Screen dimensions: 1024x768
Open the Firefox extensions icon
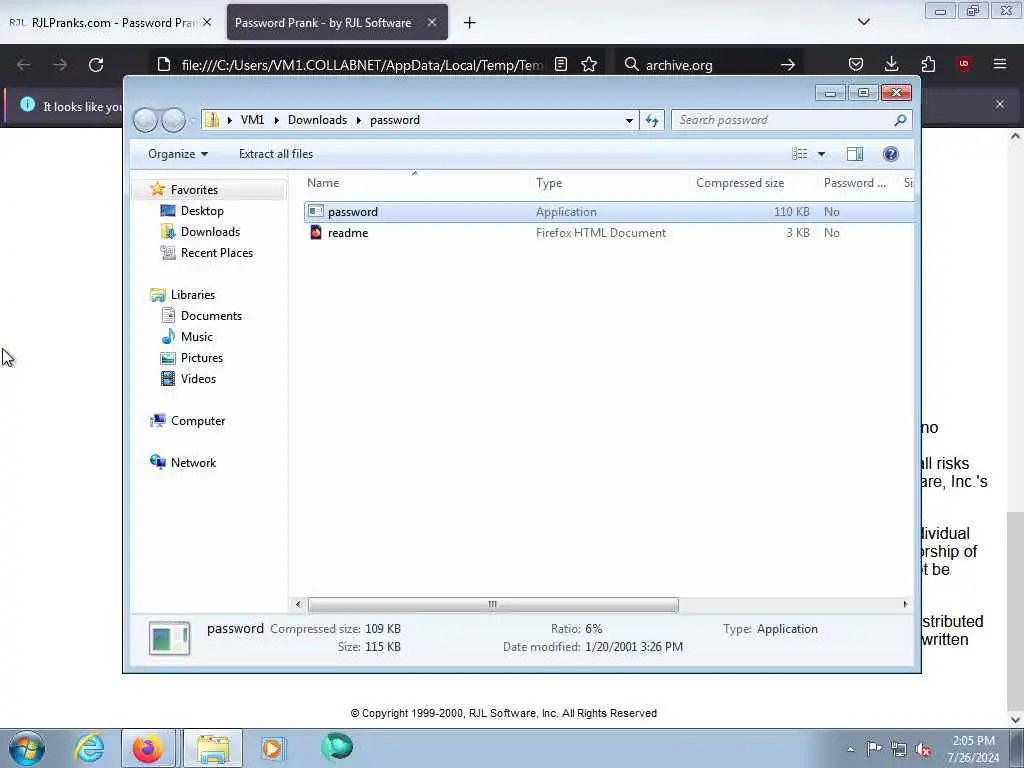click(x=928, y=64)
